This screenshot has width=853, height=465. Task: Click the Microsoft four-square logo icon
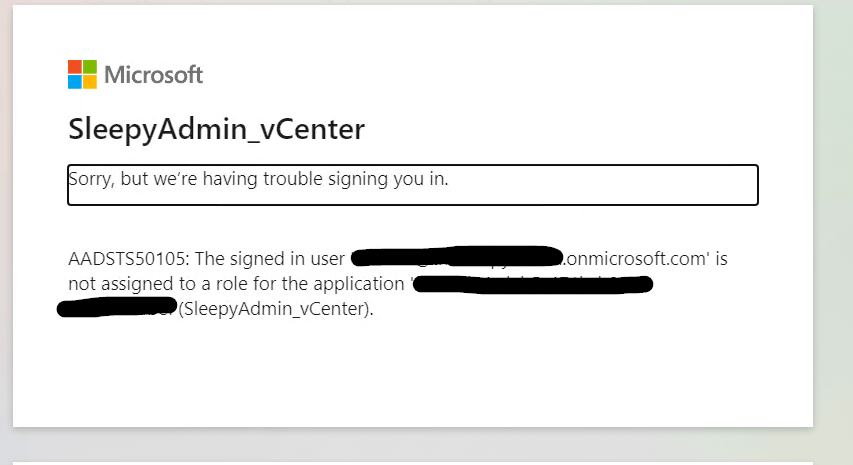[82, 74]
